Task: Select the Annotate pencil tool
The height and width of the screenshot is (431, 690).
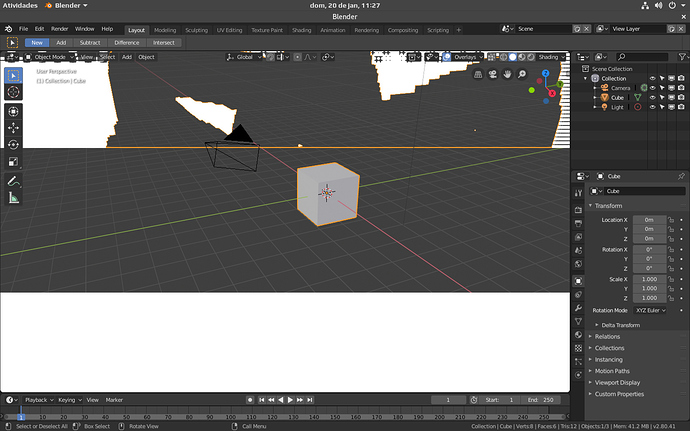Action: pos(14,181)
